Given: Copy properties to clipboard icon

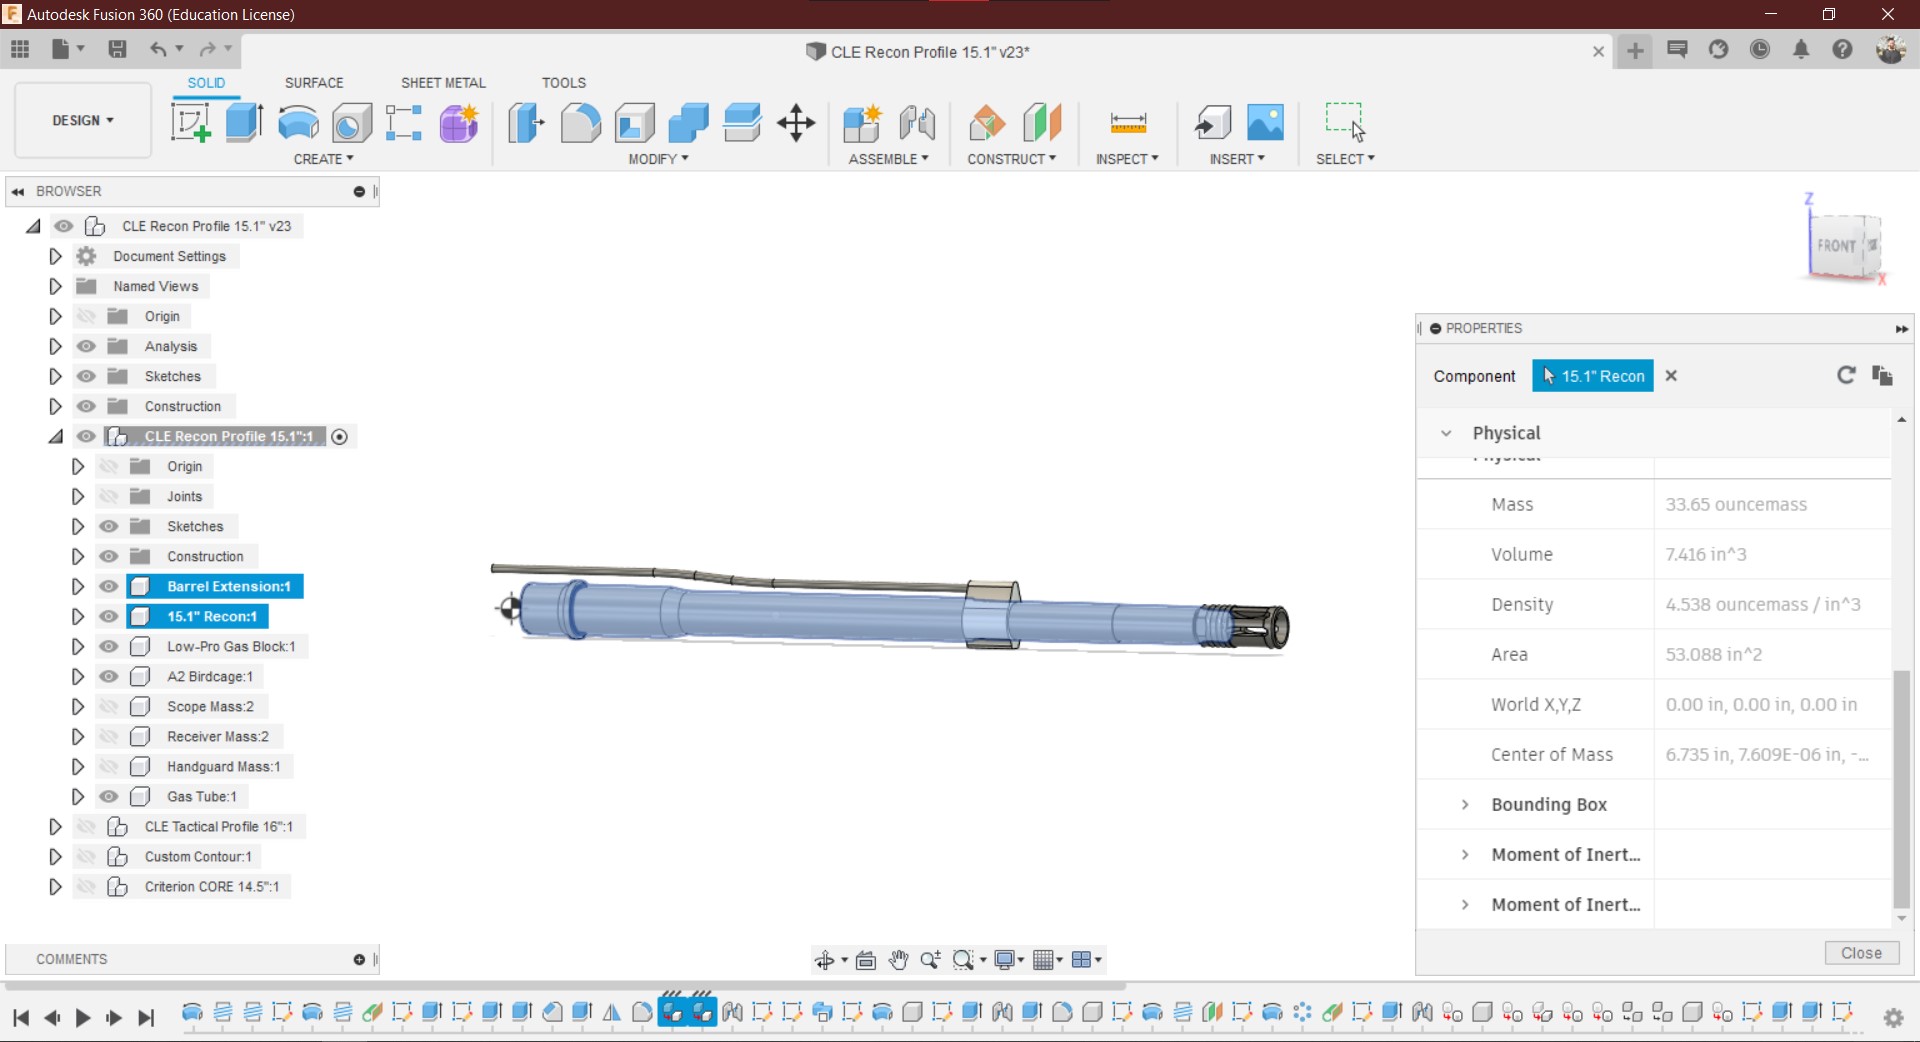Looking at the screenshot, I should point(1882,375).
